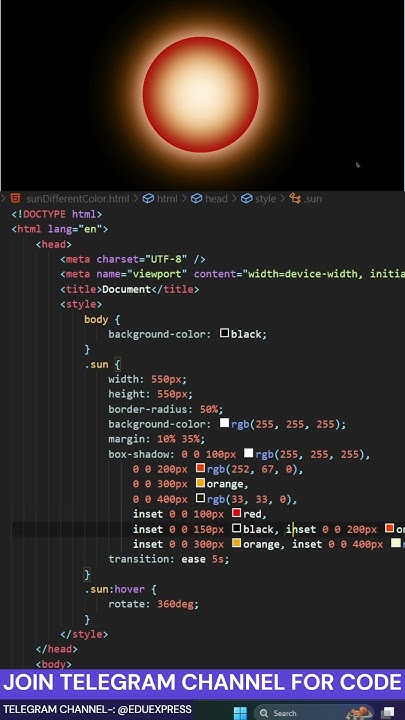Select the head breadcrumb segment

[209, 199]
